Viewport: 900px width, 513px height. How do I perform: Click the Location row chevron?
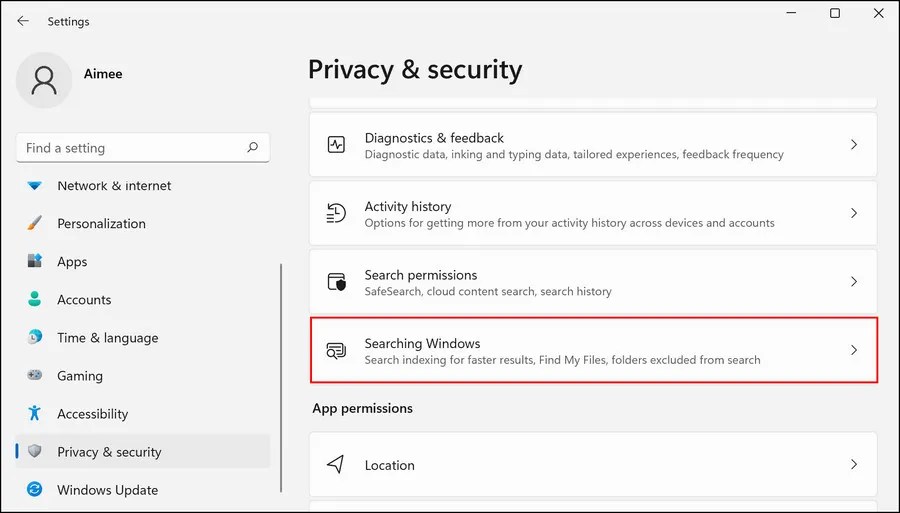[x=854, y=464]
